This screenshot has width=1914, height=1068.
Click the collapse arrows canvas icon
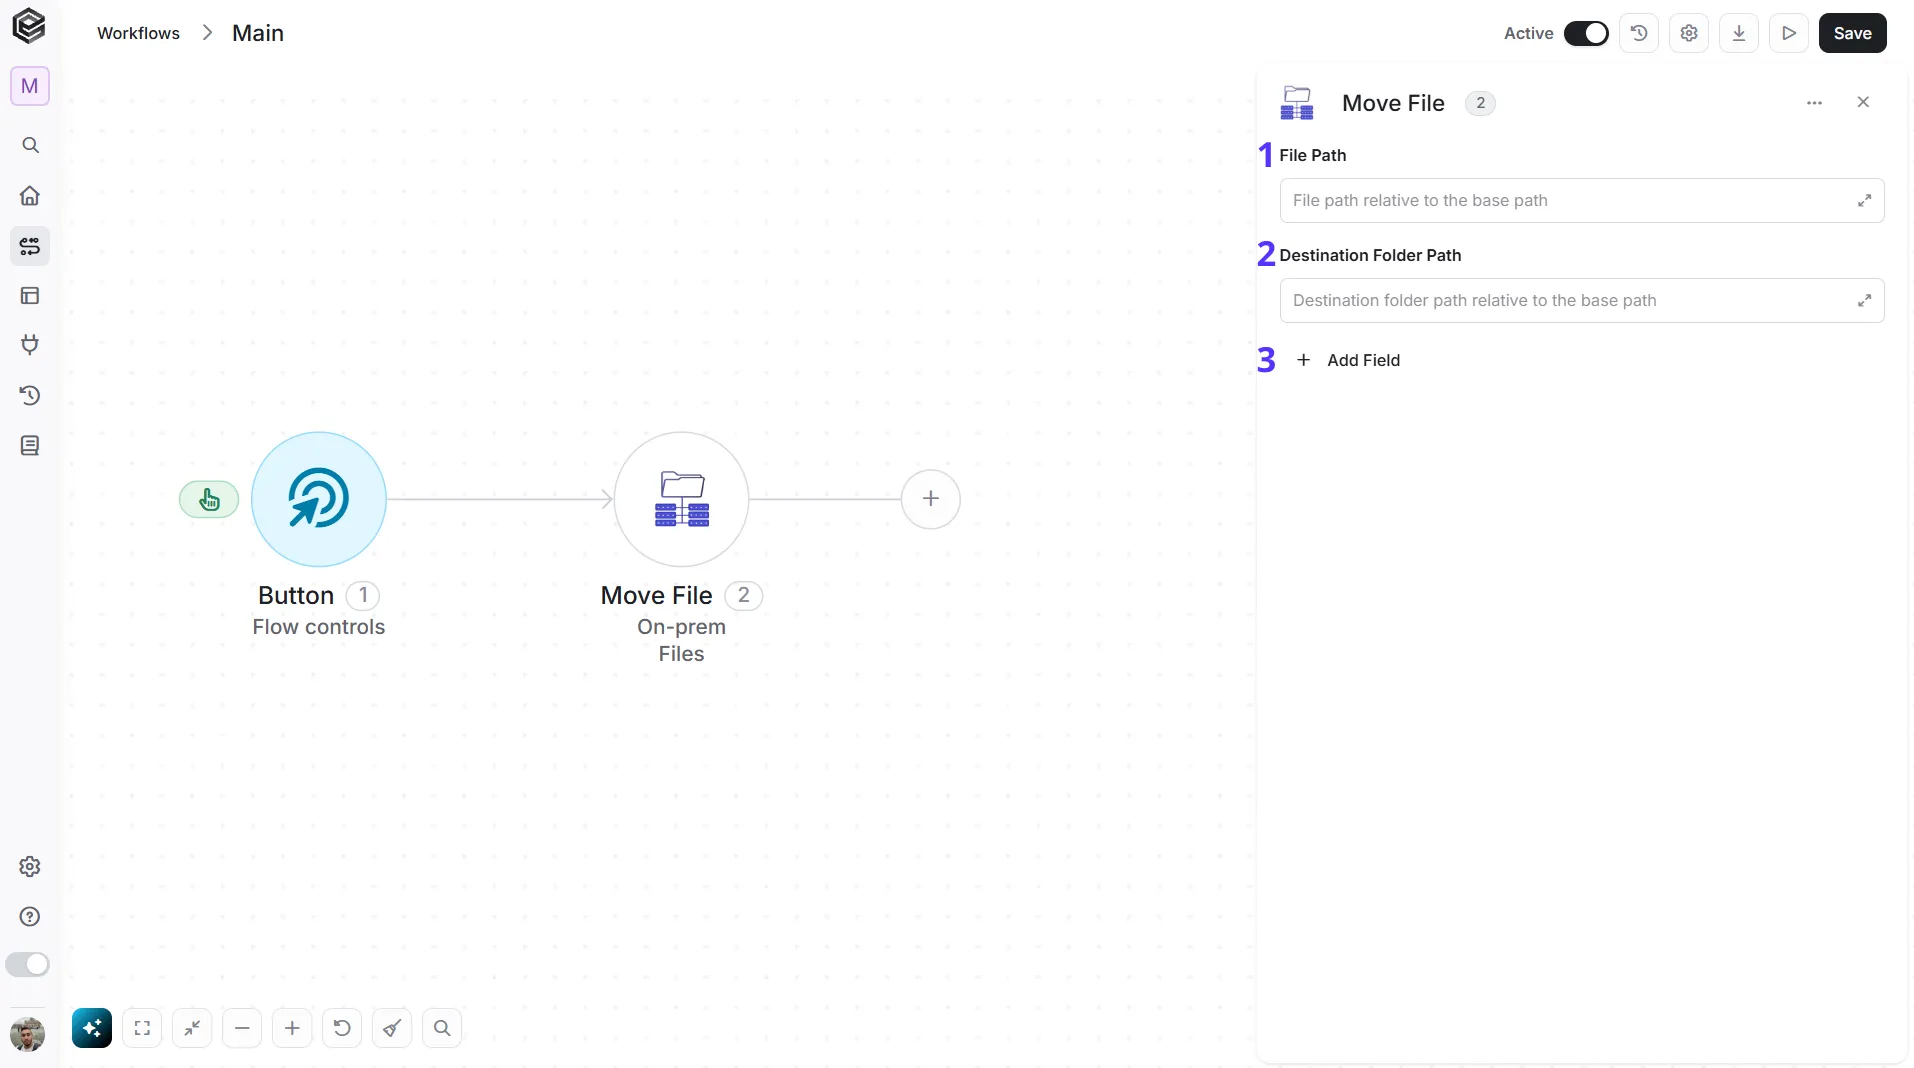pos(192,1028)
